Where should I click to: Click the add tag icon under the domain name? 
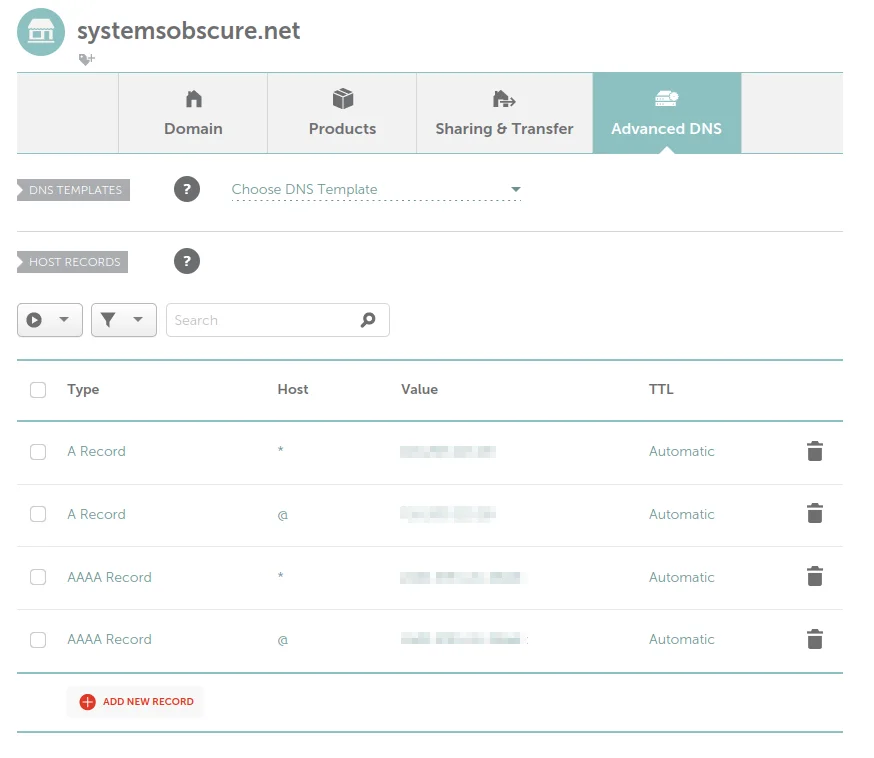(86, 59)
